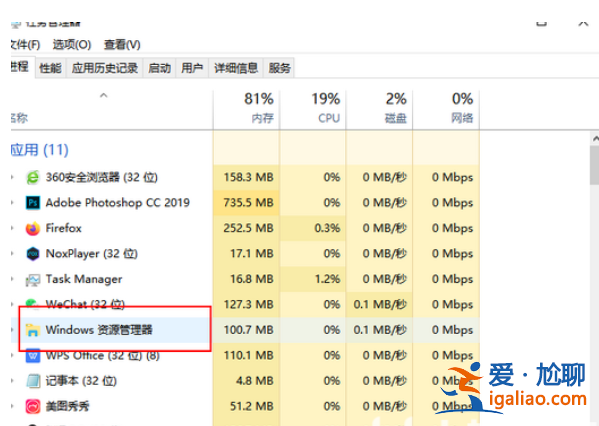The height and width of the screenshot is (426, 599).
Task: Switch to the 服务 tab
Action: pos(279,68)
